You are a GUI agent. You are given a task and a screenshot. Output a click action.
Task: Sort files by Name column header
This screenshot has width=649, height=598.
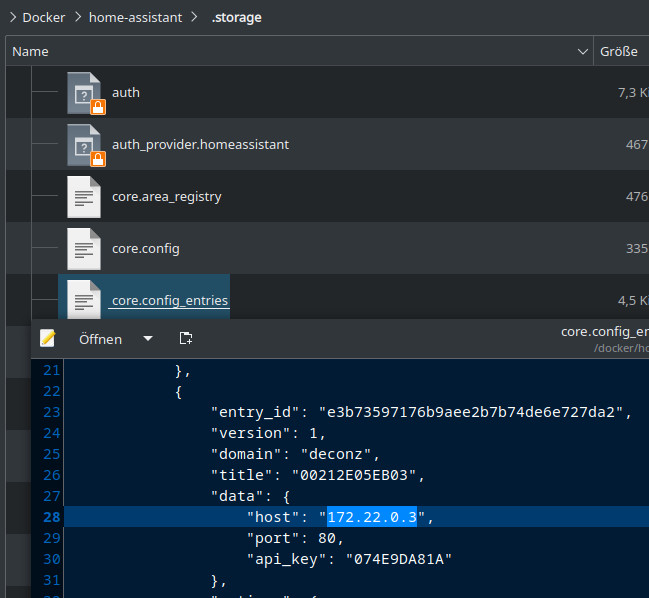click(30, 51)
